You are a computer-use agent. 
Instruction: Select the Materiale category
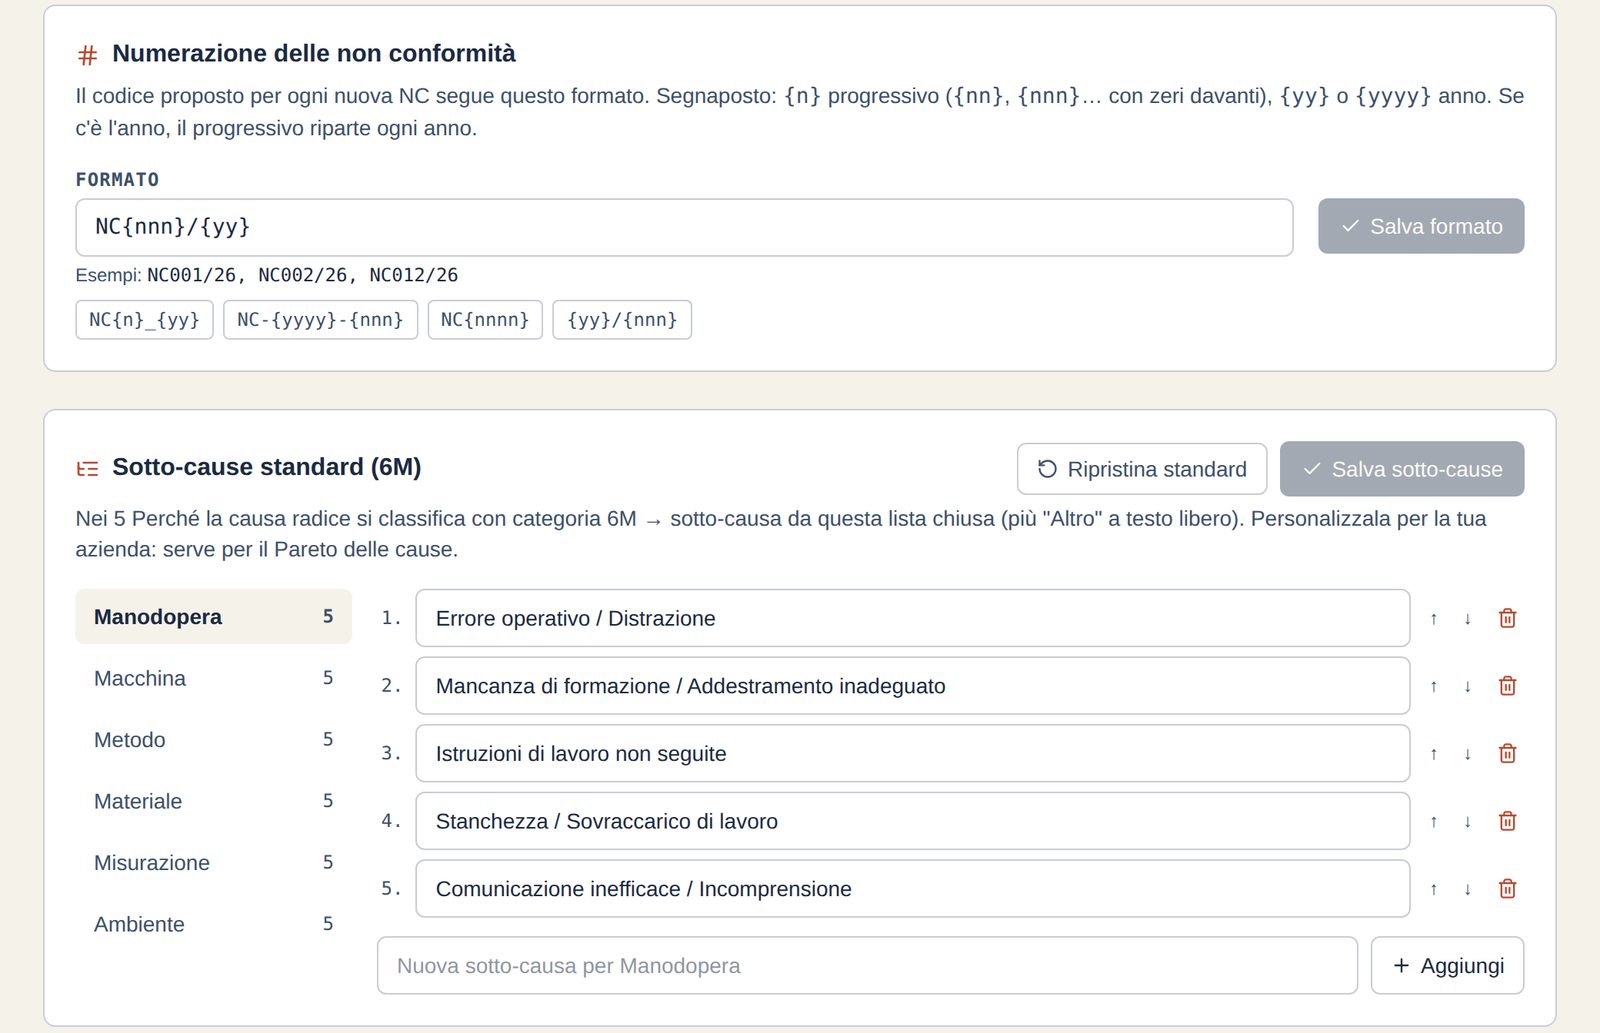[x=213, y=802]
